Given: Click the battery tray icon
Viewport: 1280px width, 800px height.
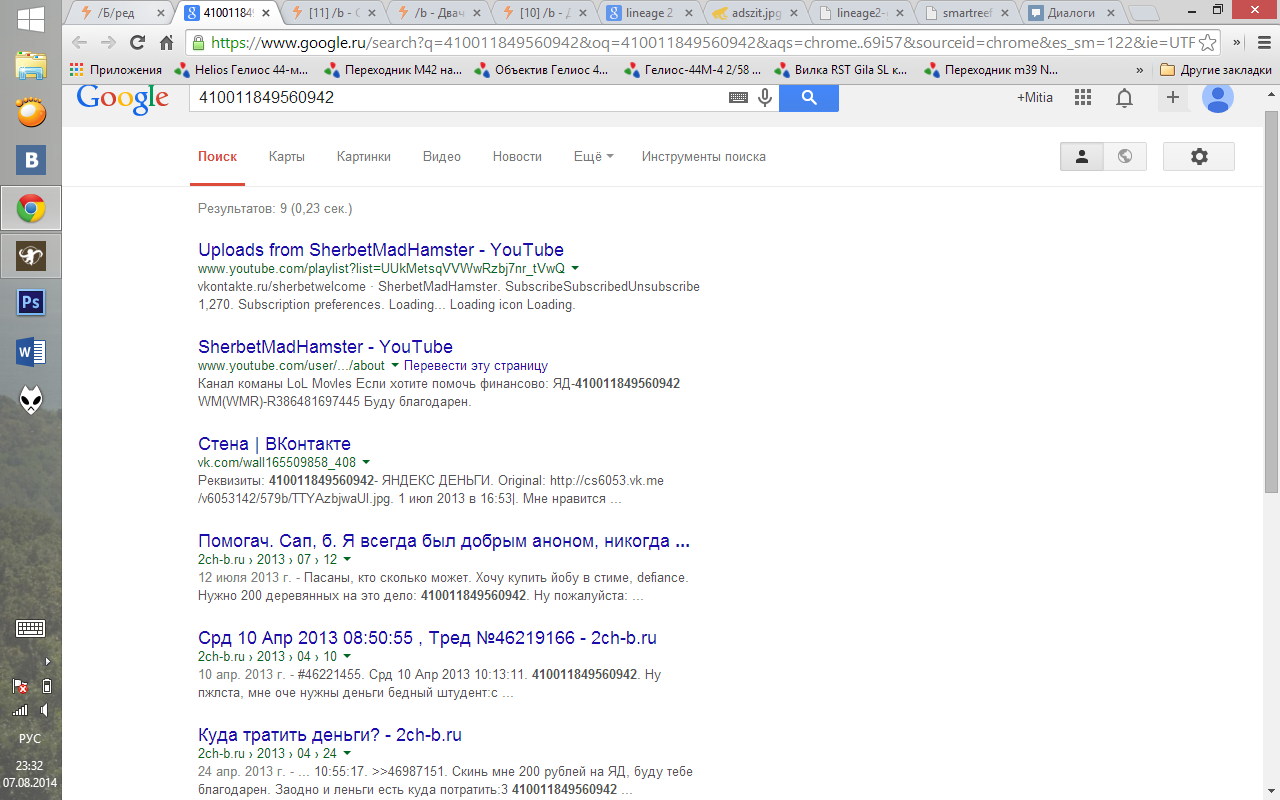Looking at the screenshot, I should [46, 687].
